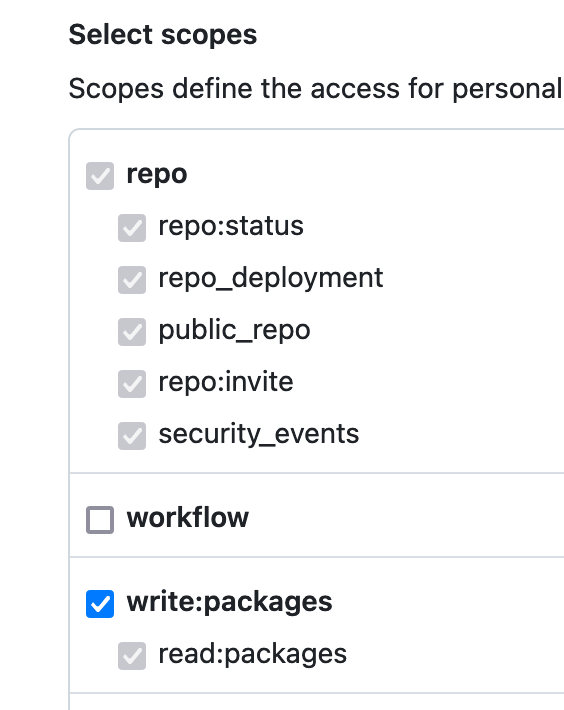Image resolution: width=564 pixels, height=710 pixels.
Task: Click the write:packages label text
Action: [x=229, y=603]
